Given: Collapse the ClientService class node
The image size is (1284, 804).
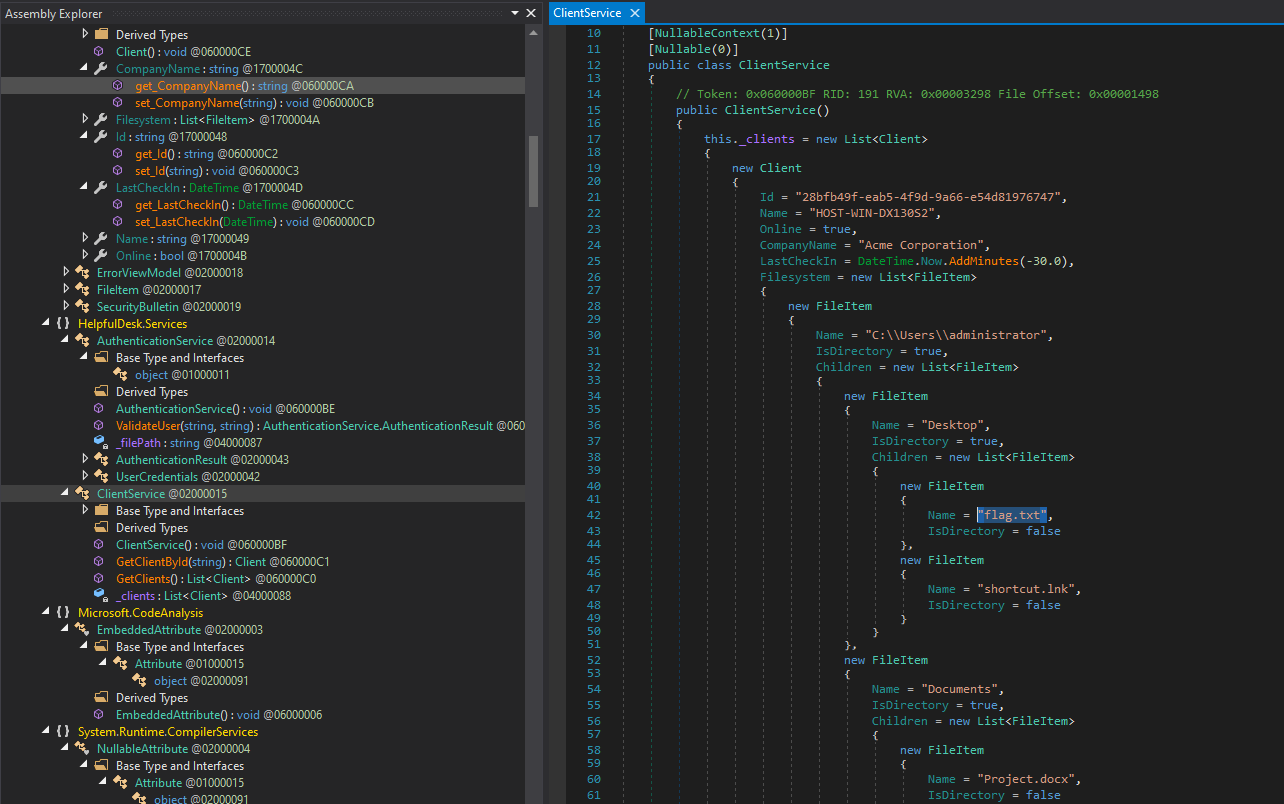Looking at the screenshot, I should (x=66, y=494).
